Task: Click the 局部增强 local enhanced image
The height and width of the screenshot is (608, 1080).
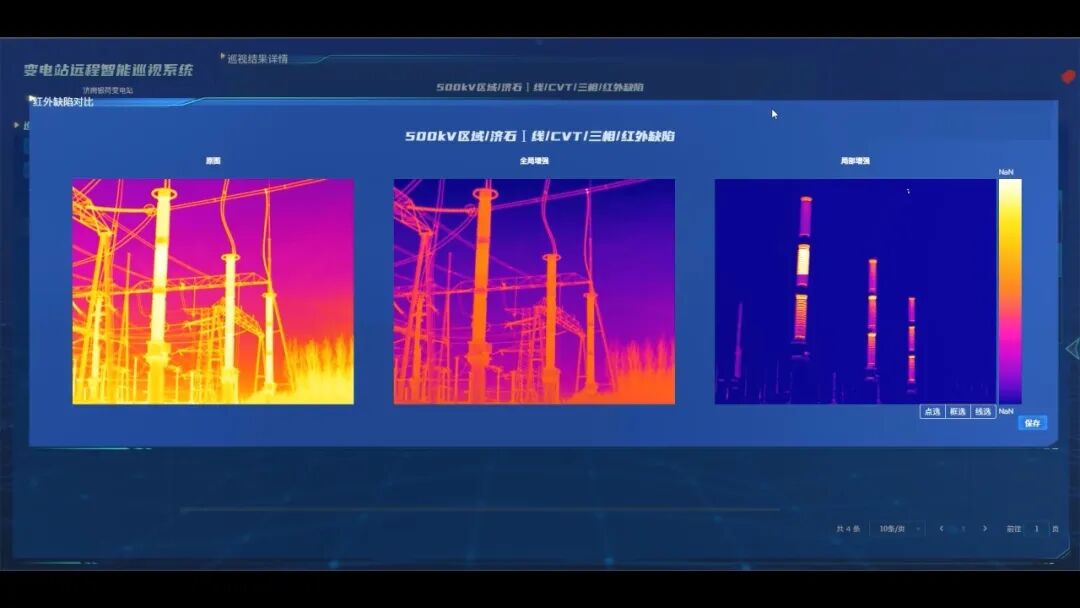Action: click(x=855, y=291)
